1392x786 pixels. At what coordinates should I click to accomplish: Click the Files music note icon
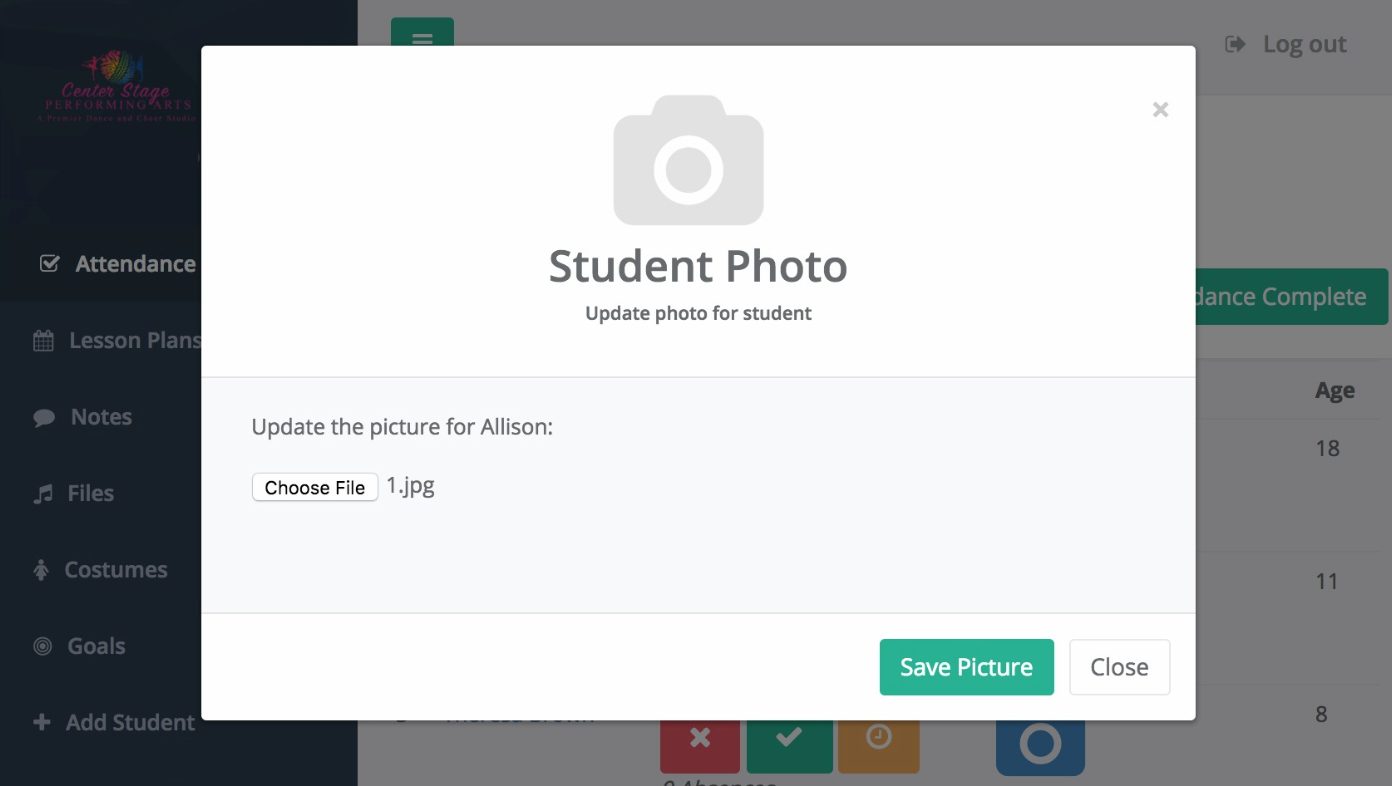click(42, 494)
